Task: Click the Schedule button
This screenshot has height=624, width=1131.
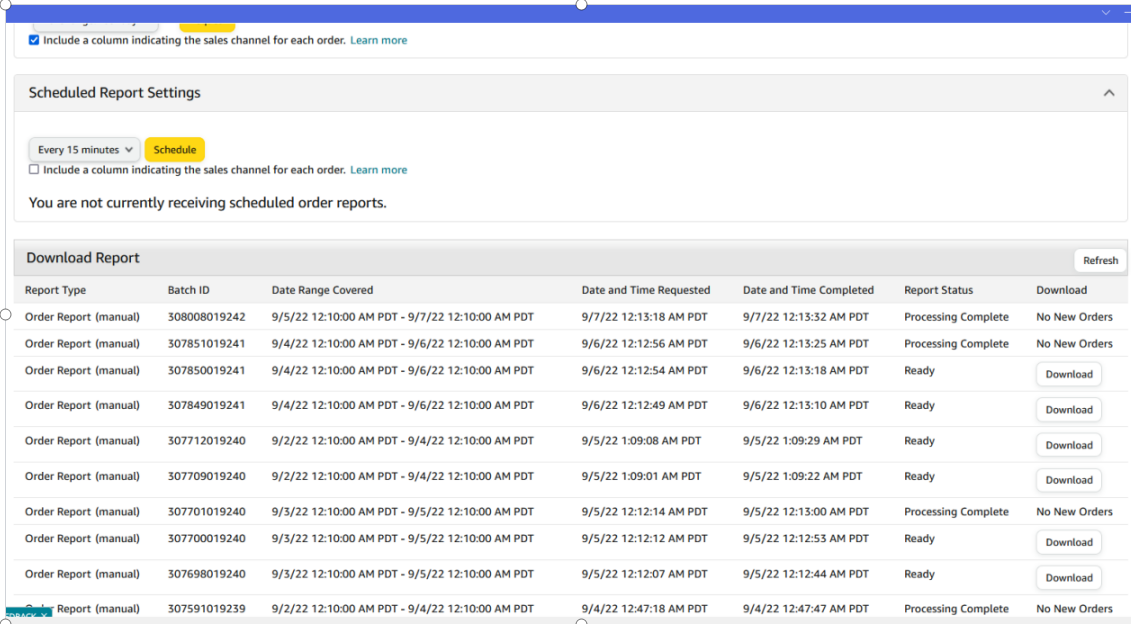Action: pos(174,149)
